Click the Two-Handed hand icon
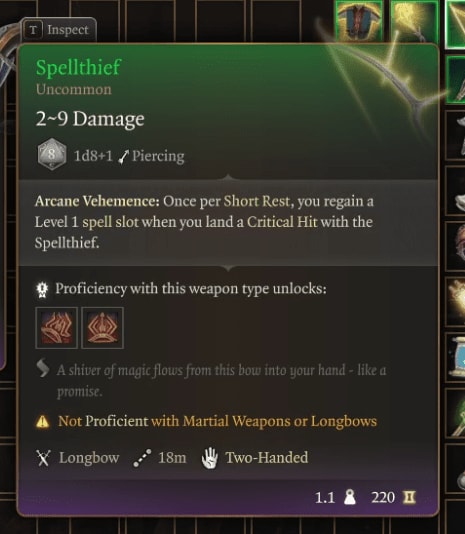Screen dimensions: 465x534 click(x=210, y=458)
